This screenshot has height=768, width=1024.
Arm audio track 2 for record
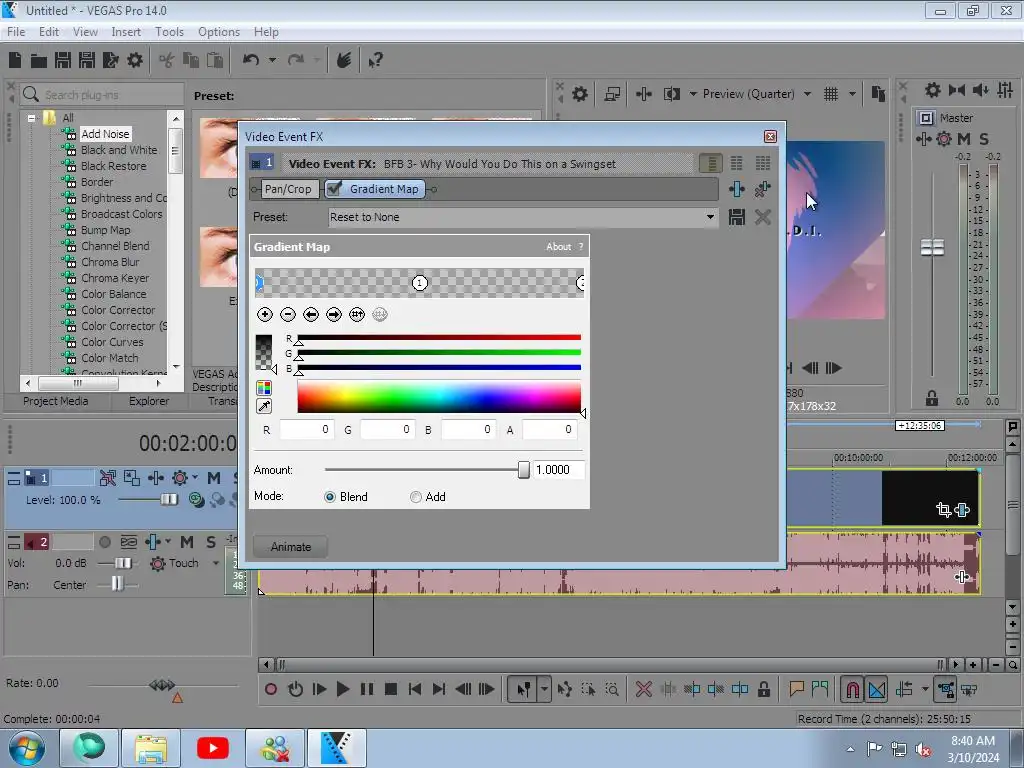point(104,542)
